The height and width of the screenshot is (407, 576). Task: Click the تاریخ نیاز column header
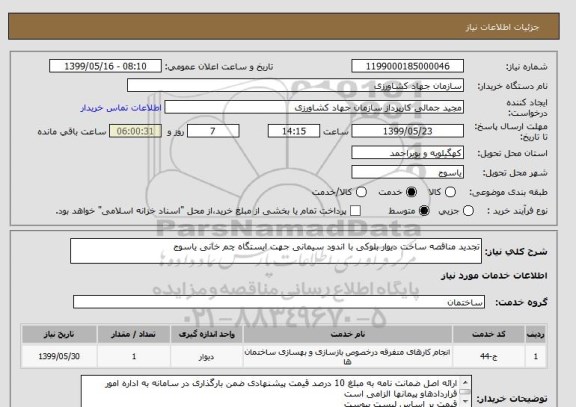point(59,334)
